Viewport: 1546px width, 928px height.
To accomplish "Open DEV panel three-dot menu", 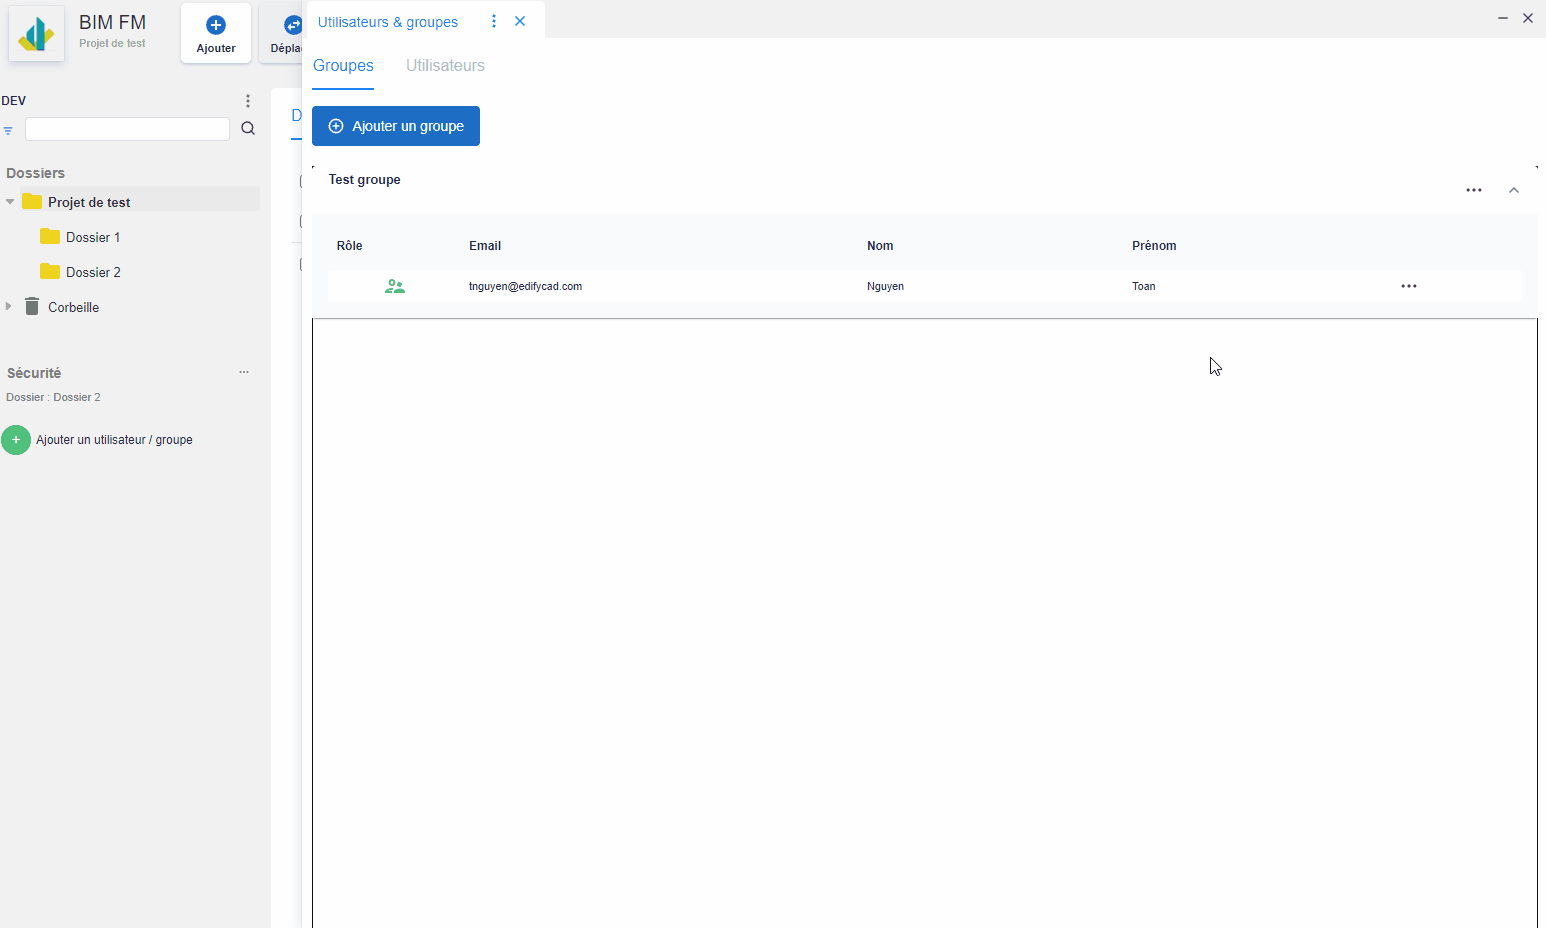I will (248, 101).
